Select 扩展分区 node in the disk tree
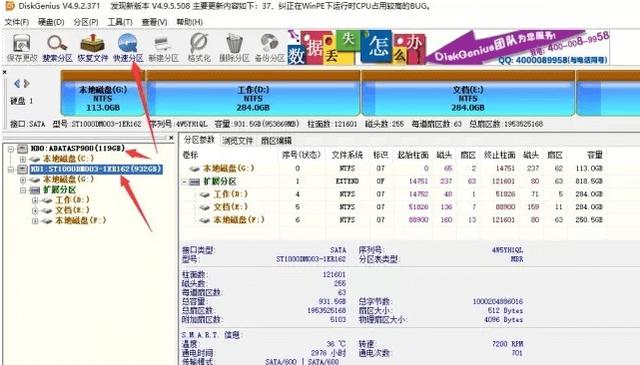Viewport: 640px width, 365px height. point(60,190)
